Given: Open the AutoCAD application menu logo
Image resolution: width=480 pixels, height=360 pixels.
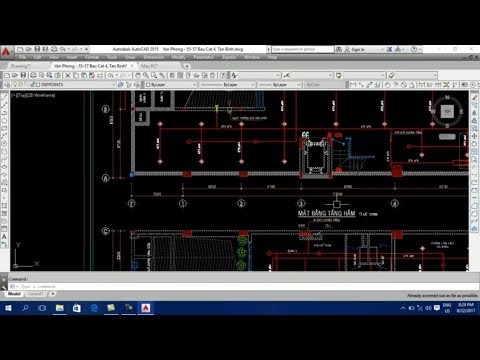Looking at the screenshot, I should pyautogui.click(x=6, y=52).
